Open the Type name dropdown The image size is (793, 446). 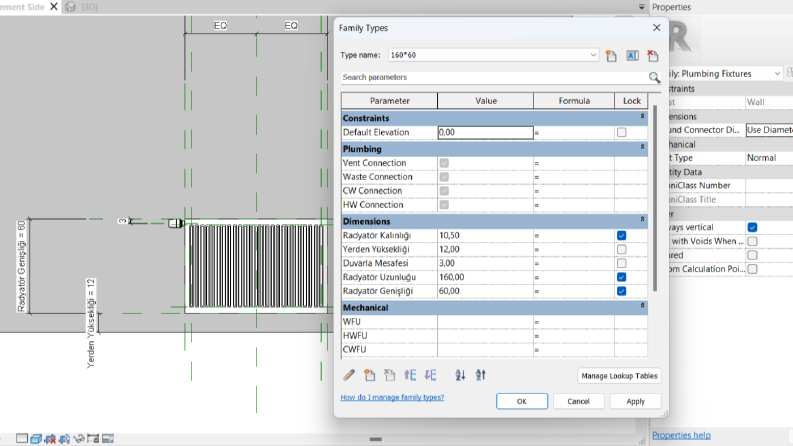593,55
